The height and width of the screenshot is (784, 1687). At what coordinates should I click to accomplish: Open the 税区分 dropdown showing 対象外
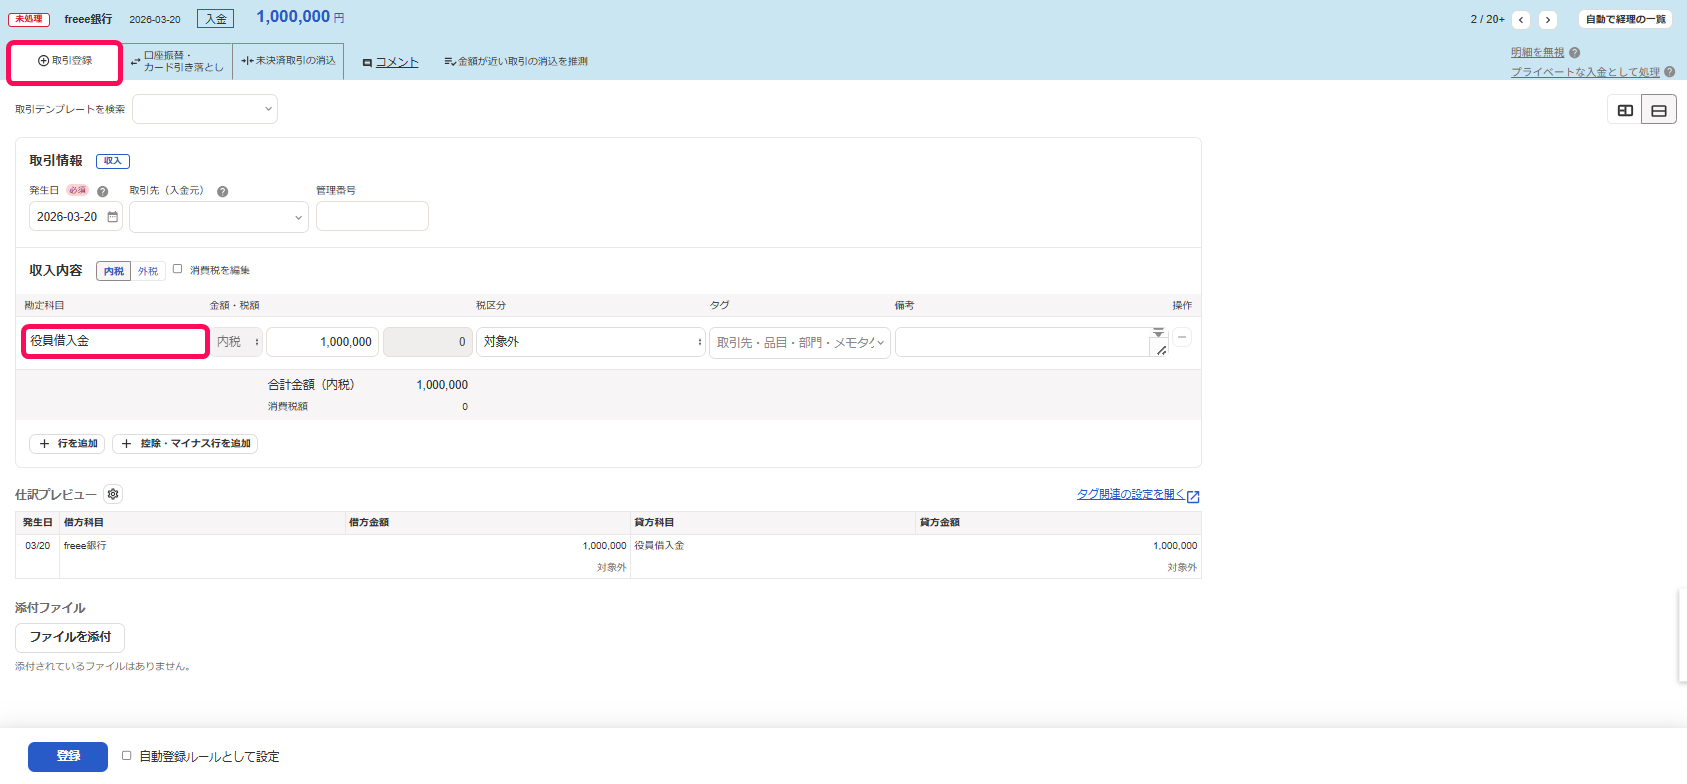point(591,342)
